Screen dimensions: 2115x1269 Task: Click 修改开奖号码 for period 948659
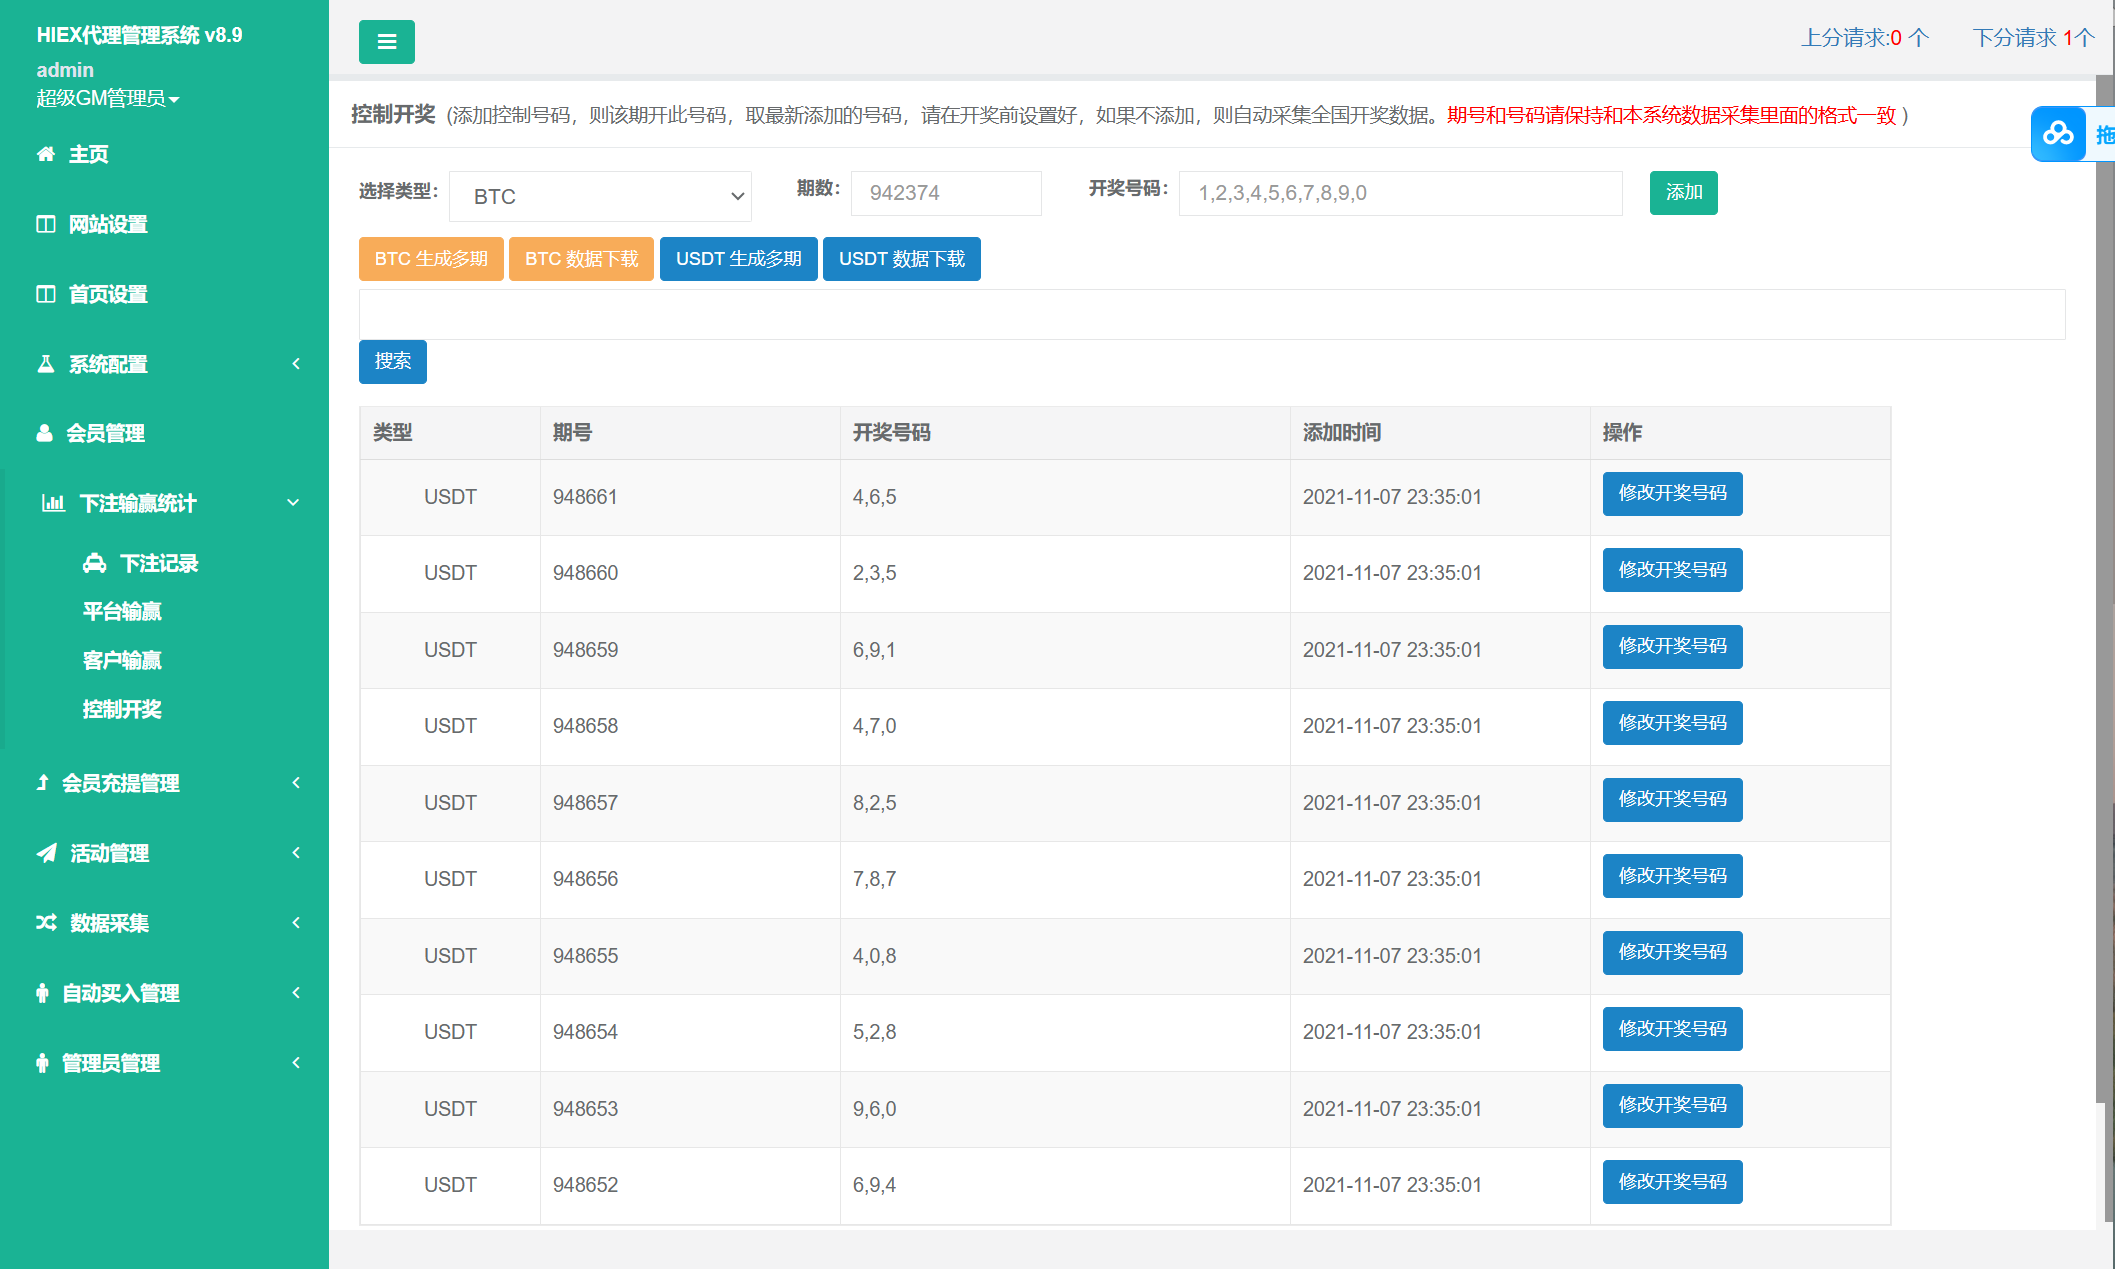[x=1672, y=647]
